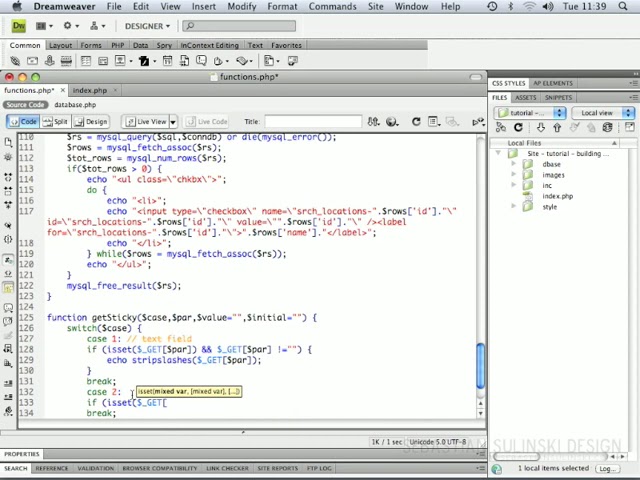Viewport: 640px width, 480px height.
Task: Click the Put Files up arrow
Action: tap(557, 128)
